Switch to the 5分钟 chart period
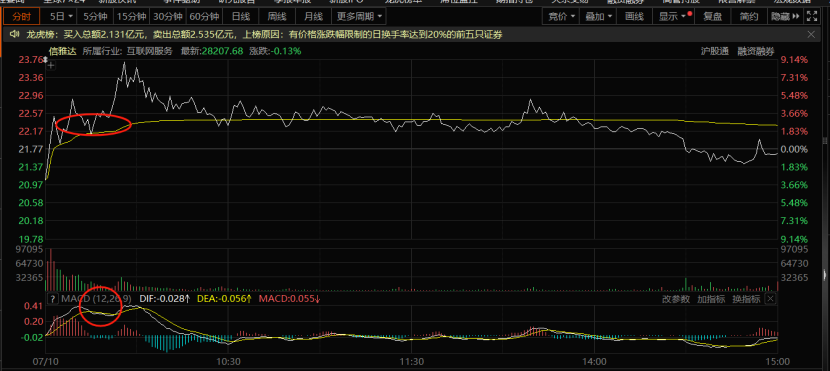This screenshot has height=371, width=830. (x=95, y=16)
